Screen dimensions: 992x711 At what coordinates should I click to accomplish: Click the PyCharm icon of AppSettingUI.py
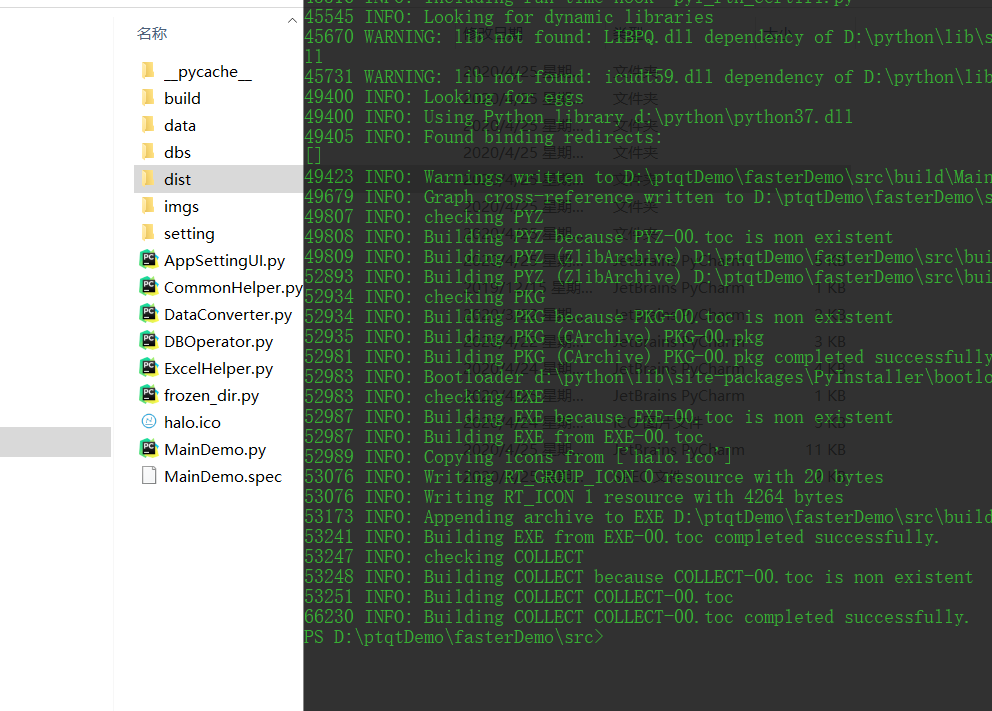click(x=149, y=259)
